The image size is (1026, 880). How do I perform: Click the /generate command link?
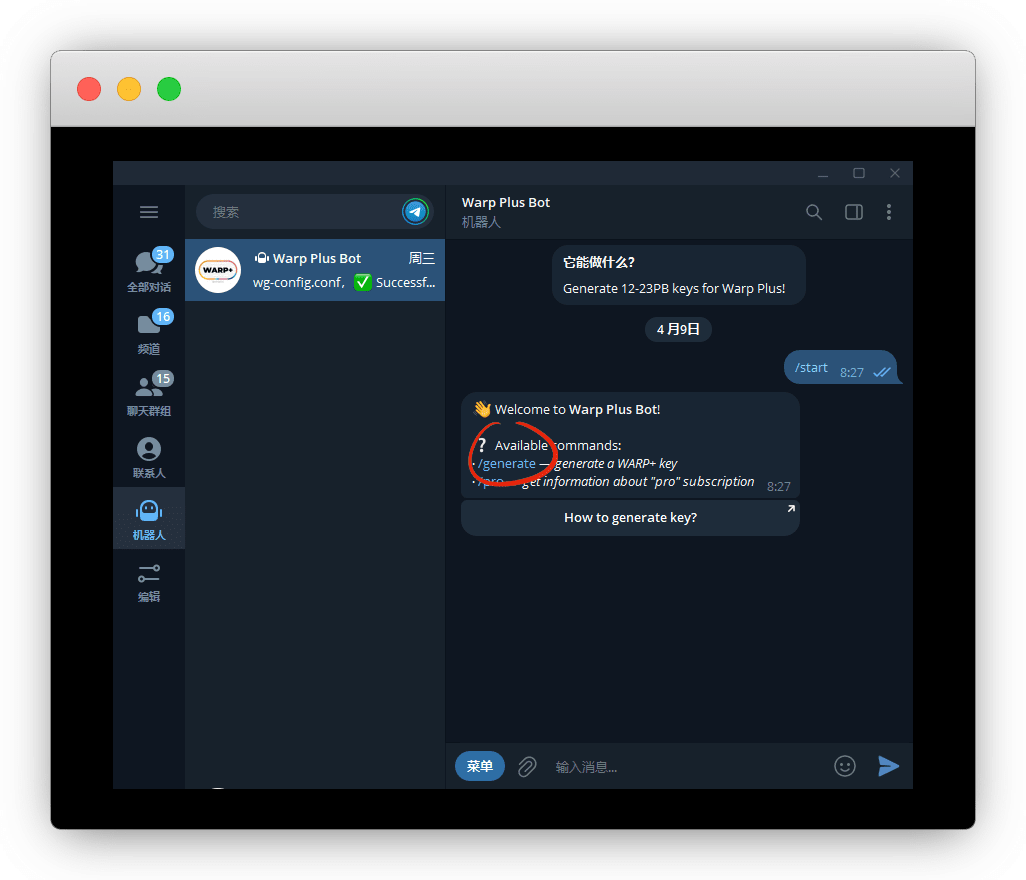pyautogui.click(x=508, y=464)
